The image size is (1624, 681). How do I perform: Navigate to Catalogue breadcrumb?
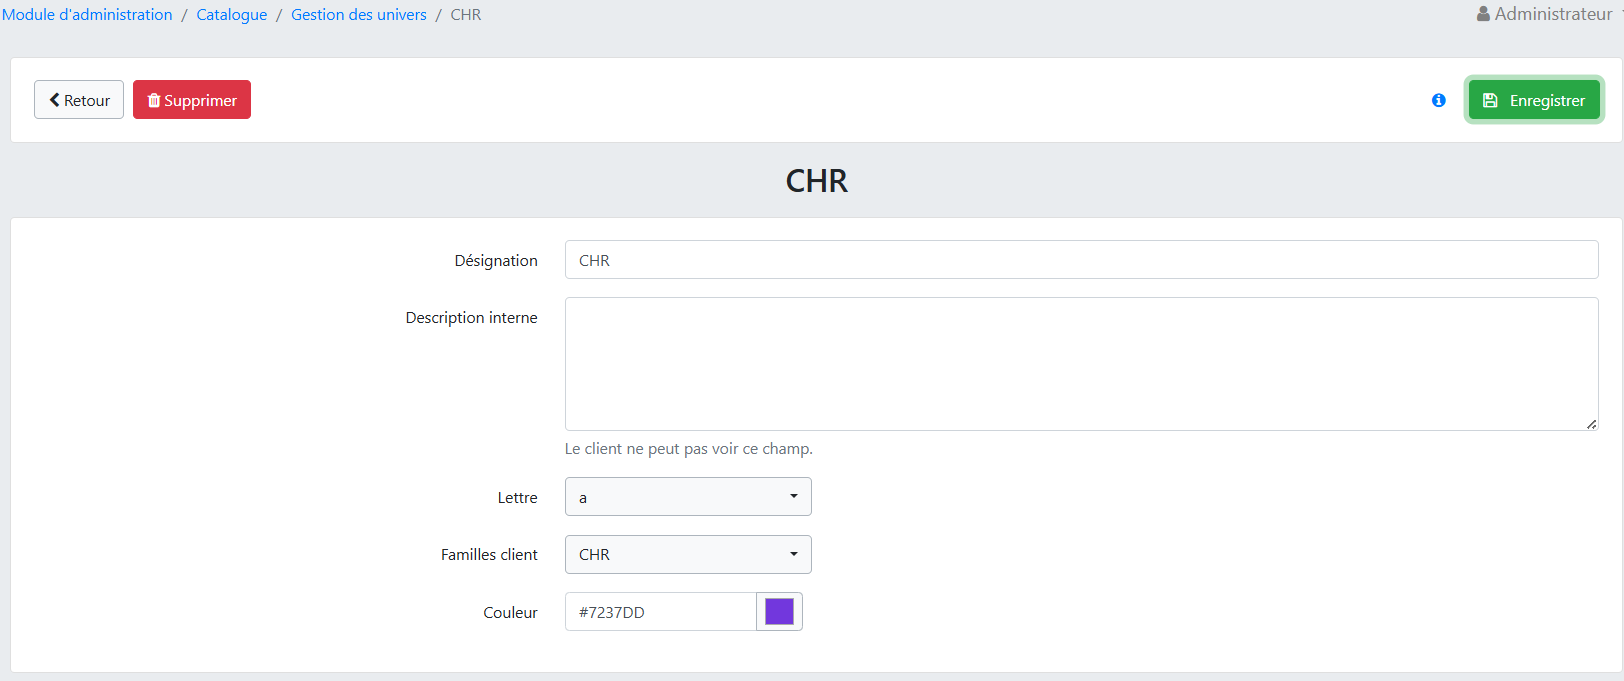point(232,15)
